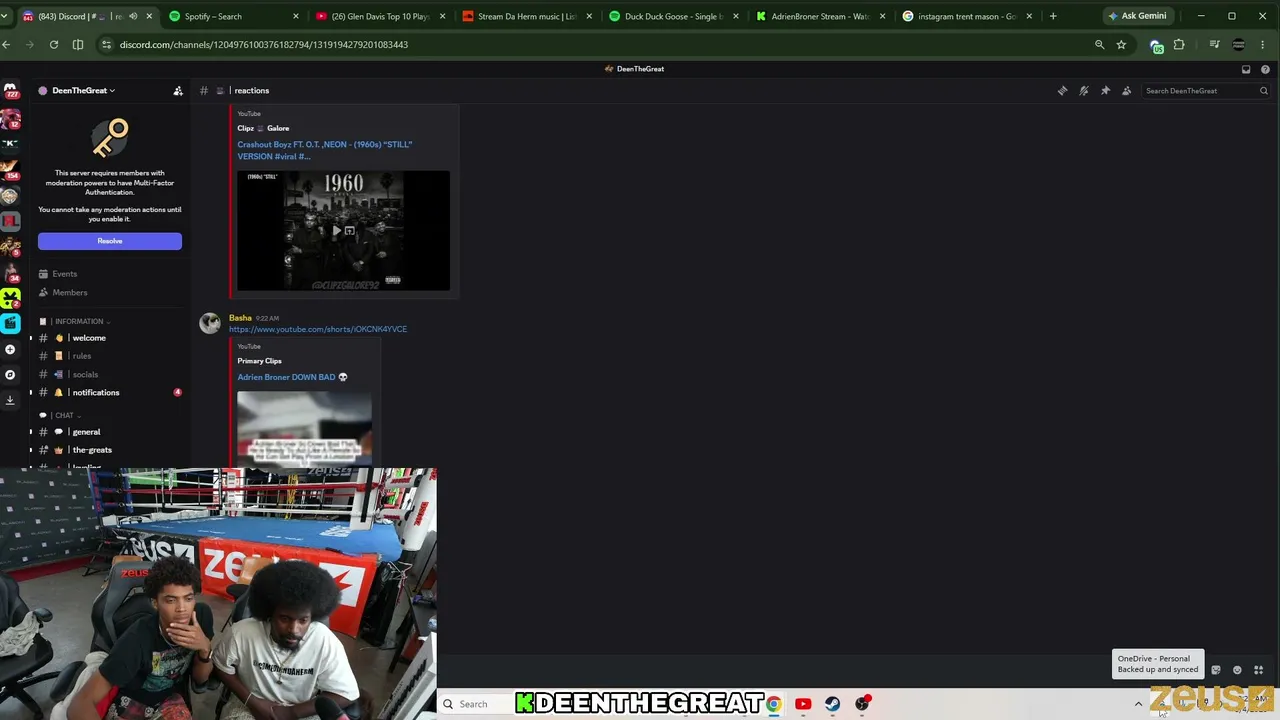The image size is (1280, 720).
Task: Open green Kick server icon in rail
Action: (x=11, y=298)
